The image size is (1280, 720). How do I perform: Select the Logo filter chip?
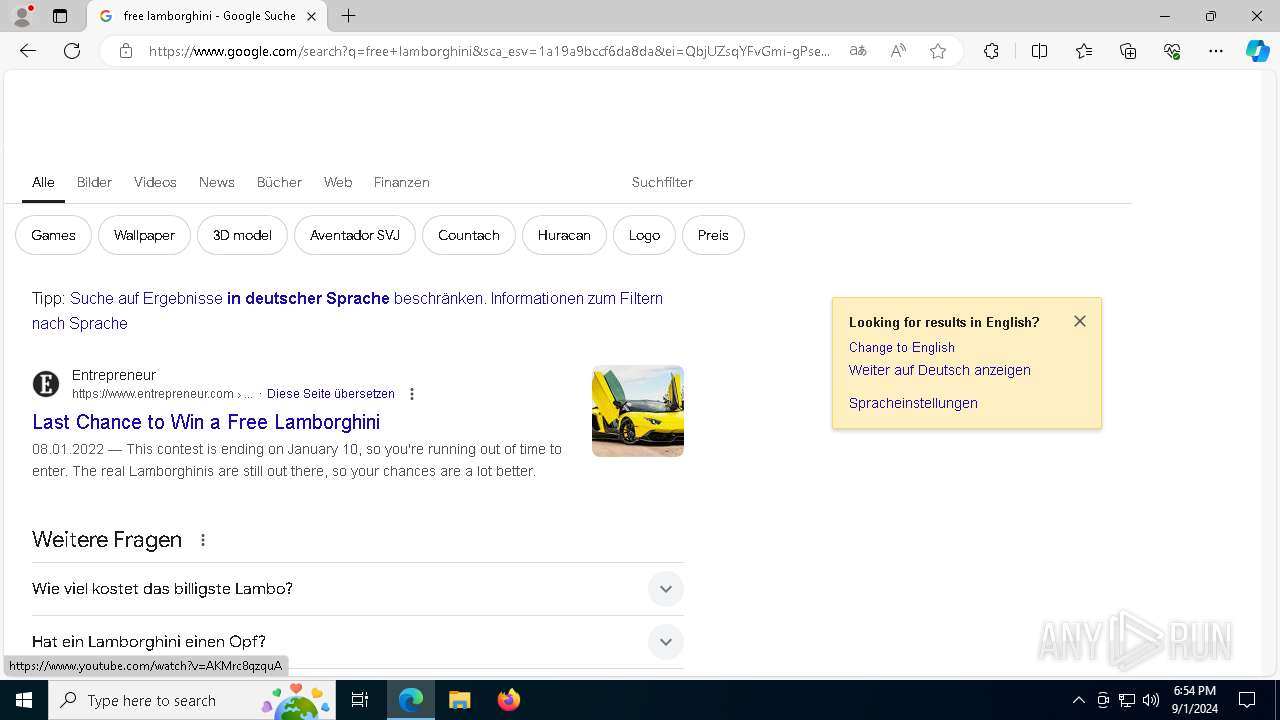pyautogui.click(x=644, y=235)
